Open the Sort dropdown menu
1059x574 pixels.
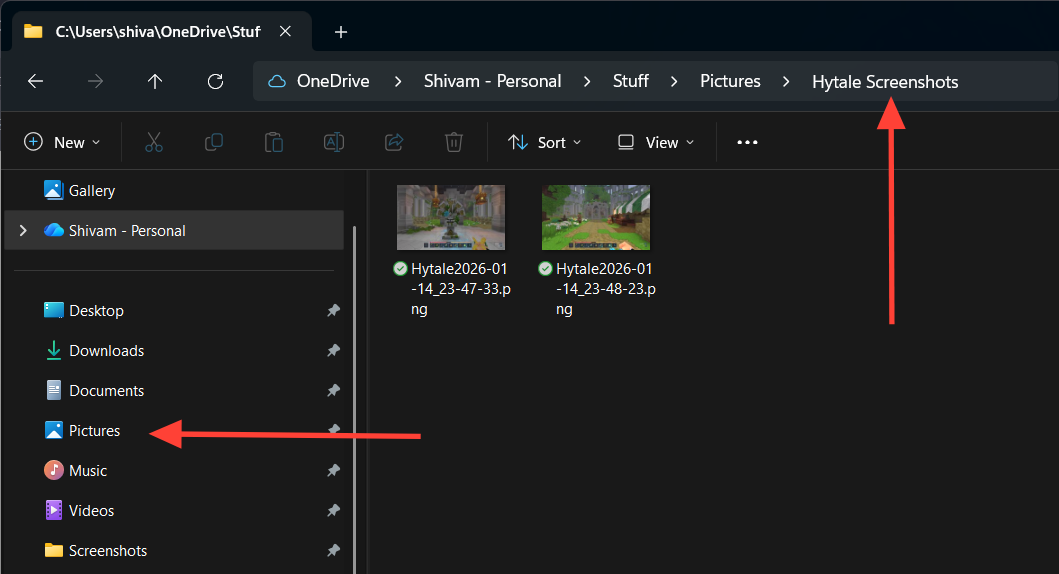[544, 142]
